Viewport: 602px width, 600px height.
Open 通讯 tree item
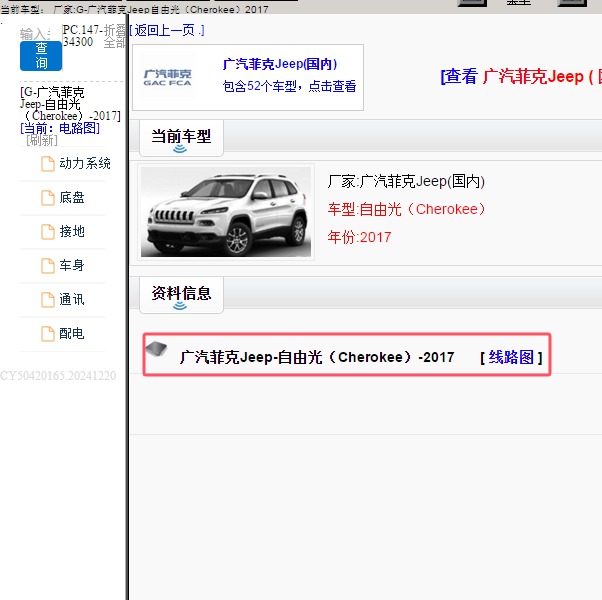coord(72,299)
